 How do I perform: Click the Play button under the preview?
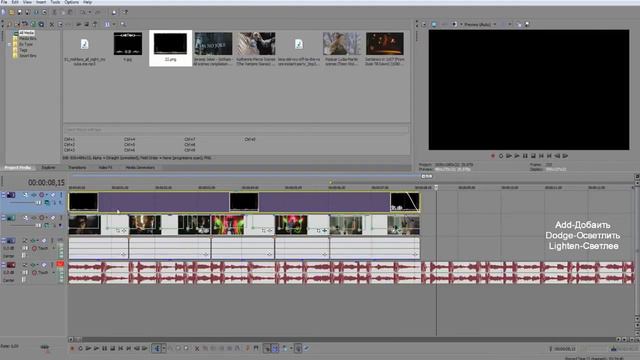(x=517, y=156)
